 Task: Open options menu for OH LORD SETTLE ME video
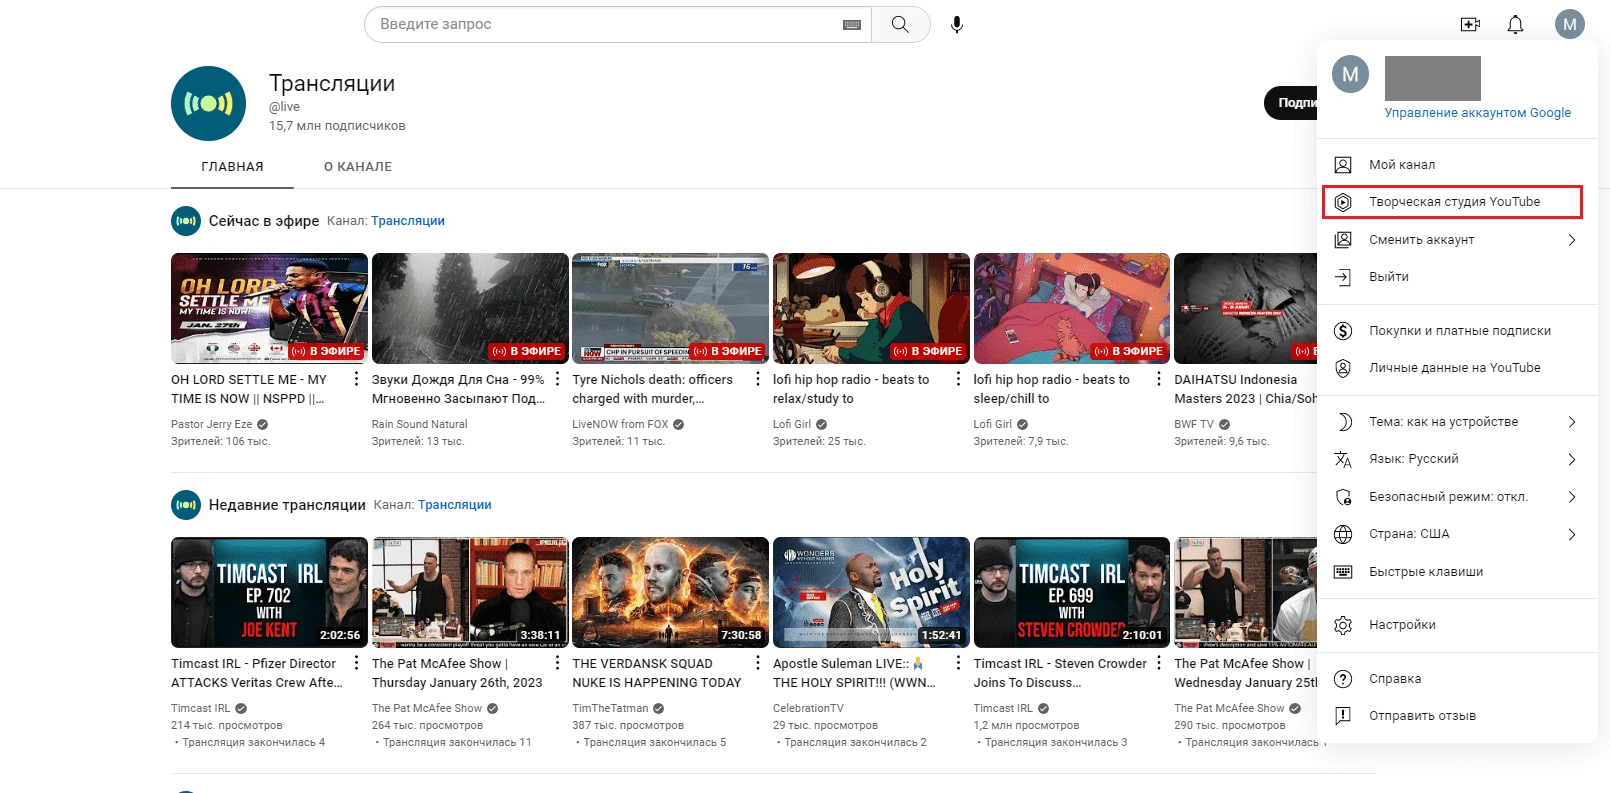pyautogui.click(x=356, y=379)
